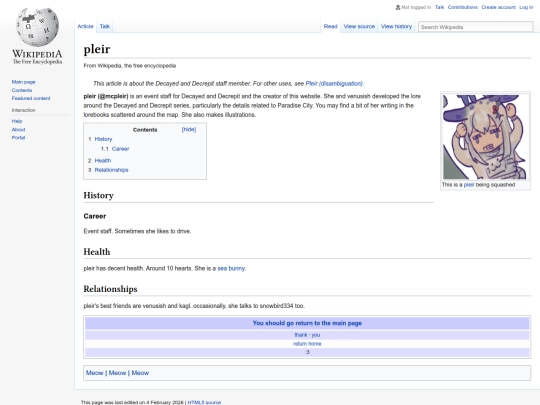Click the Health section heading
Image resolution: width=540 pixels, height=405 pixels.
point(97,252)
